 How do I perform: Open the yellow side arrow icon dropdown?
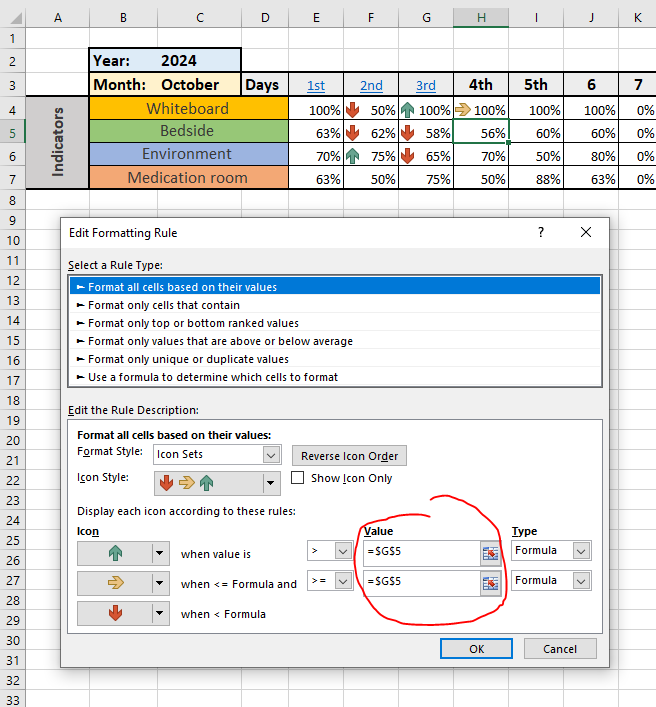click(x=159, y=583)
